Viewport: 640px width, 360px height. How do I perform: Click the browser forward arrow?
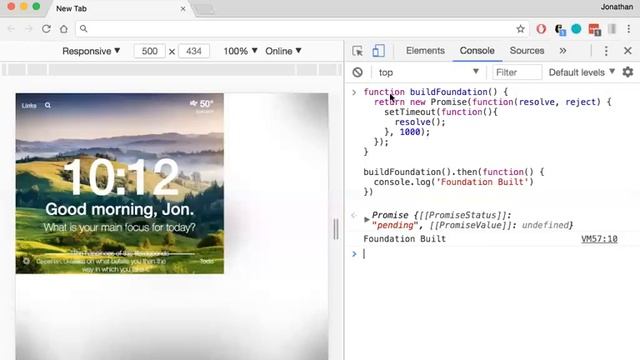pyautogui.click(x=28, y=29)
